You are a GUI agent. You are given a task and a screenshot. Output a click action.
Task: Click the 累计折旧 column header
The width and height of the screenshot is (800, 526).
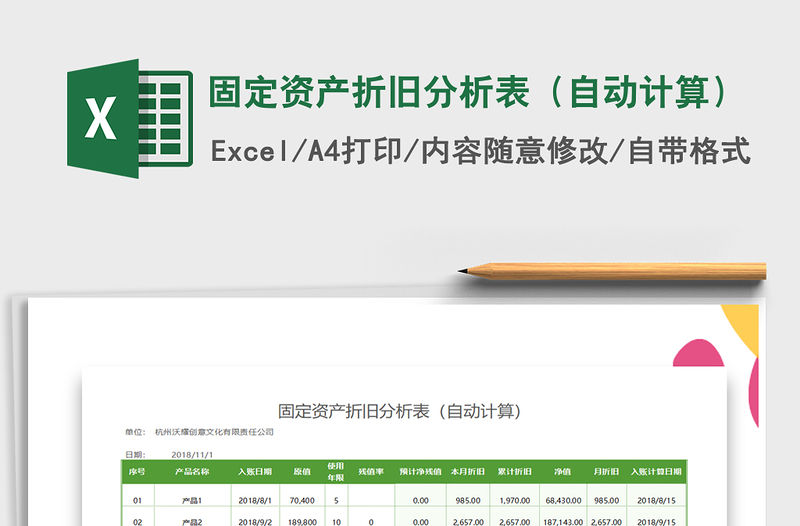(514, 471)
